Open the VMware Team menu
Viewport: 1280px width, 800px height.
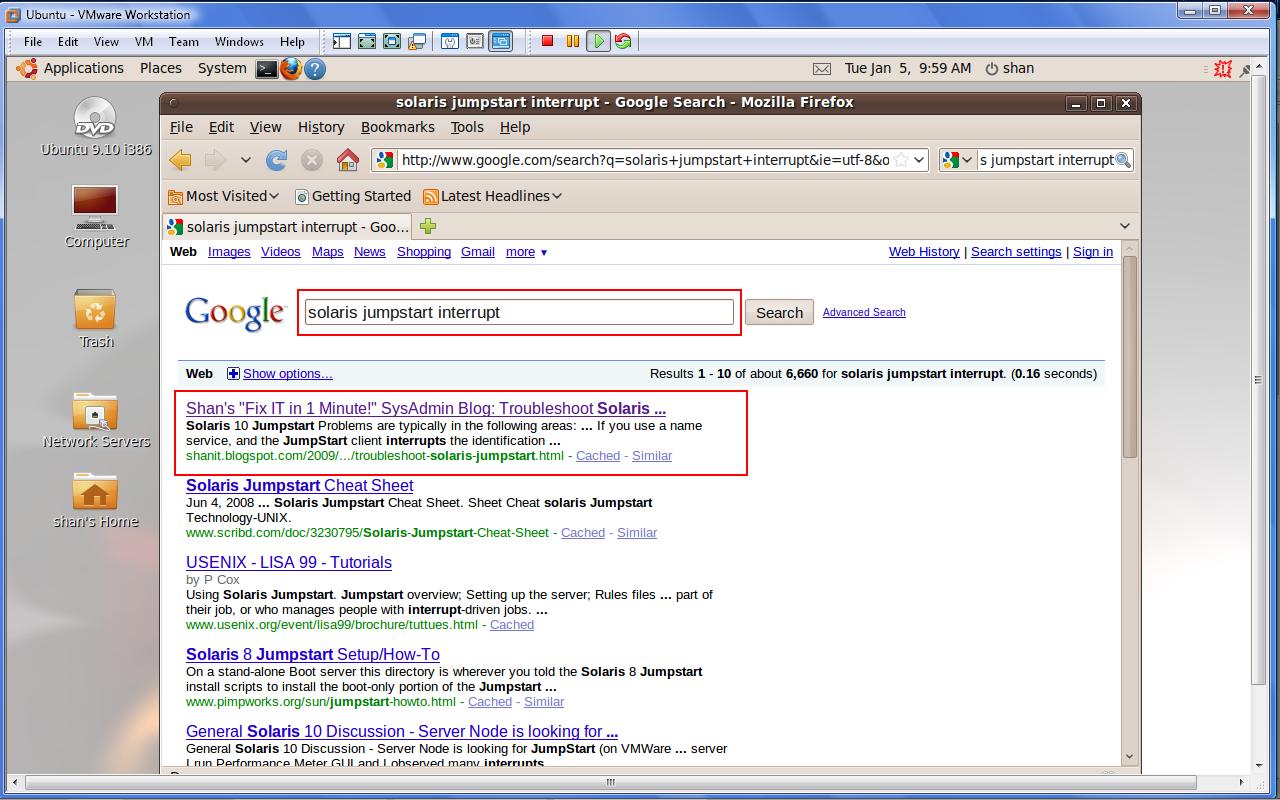(183, 42)
